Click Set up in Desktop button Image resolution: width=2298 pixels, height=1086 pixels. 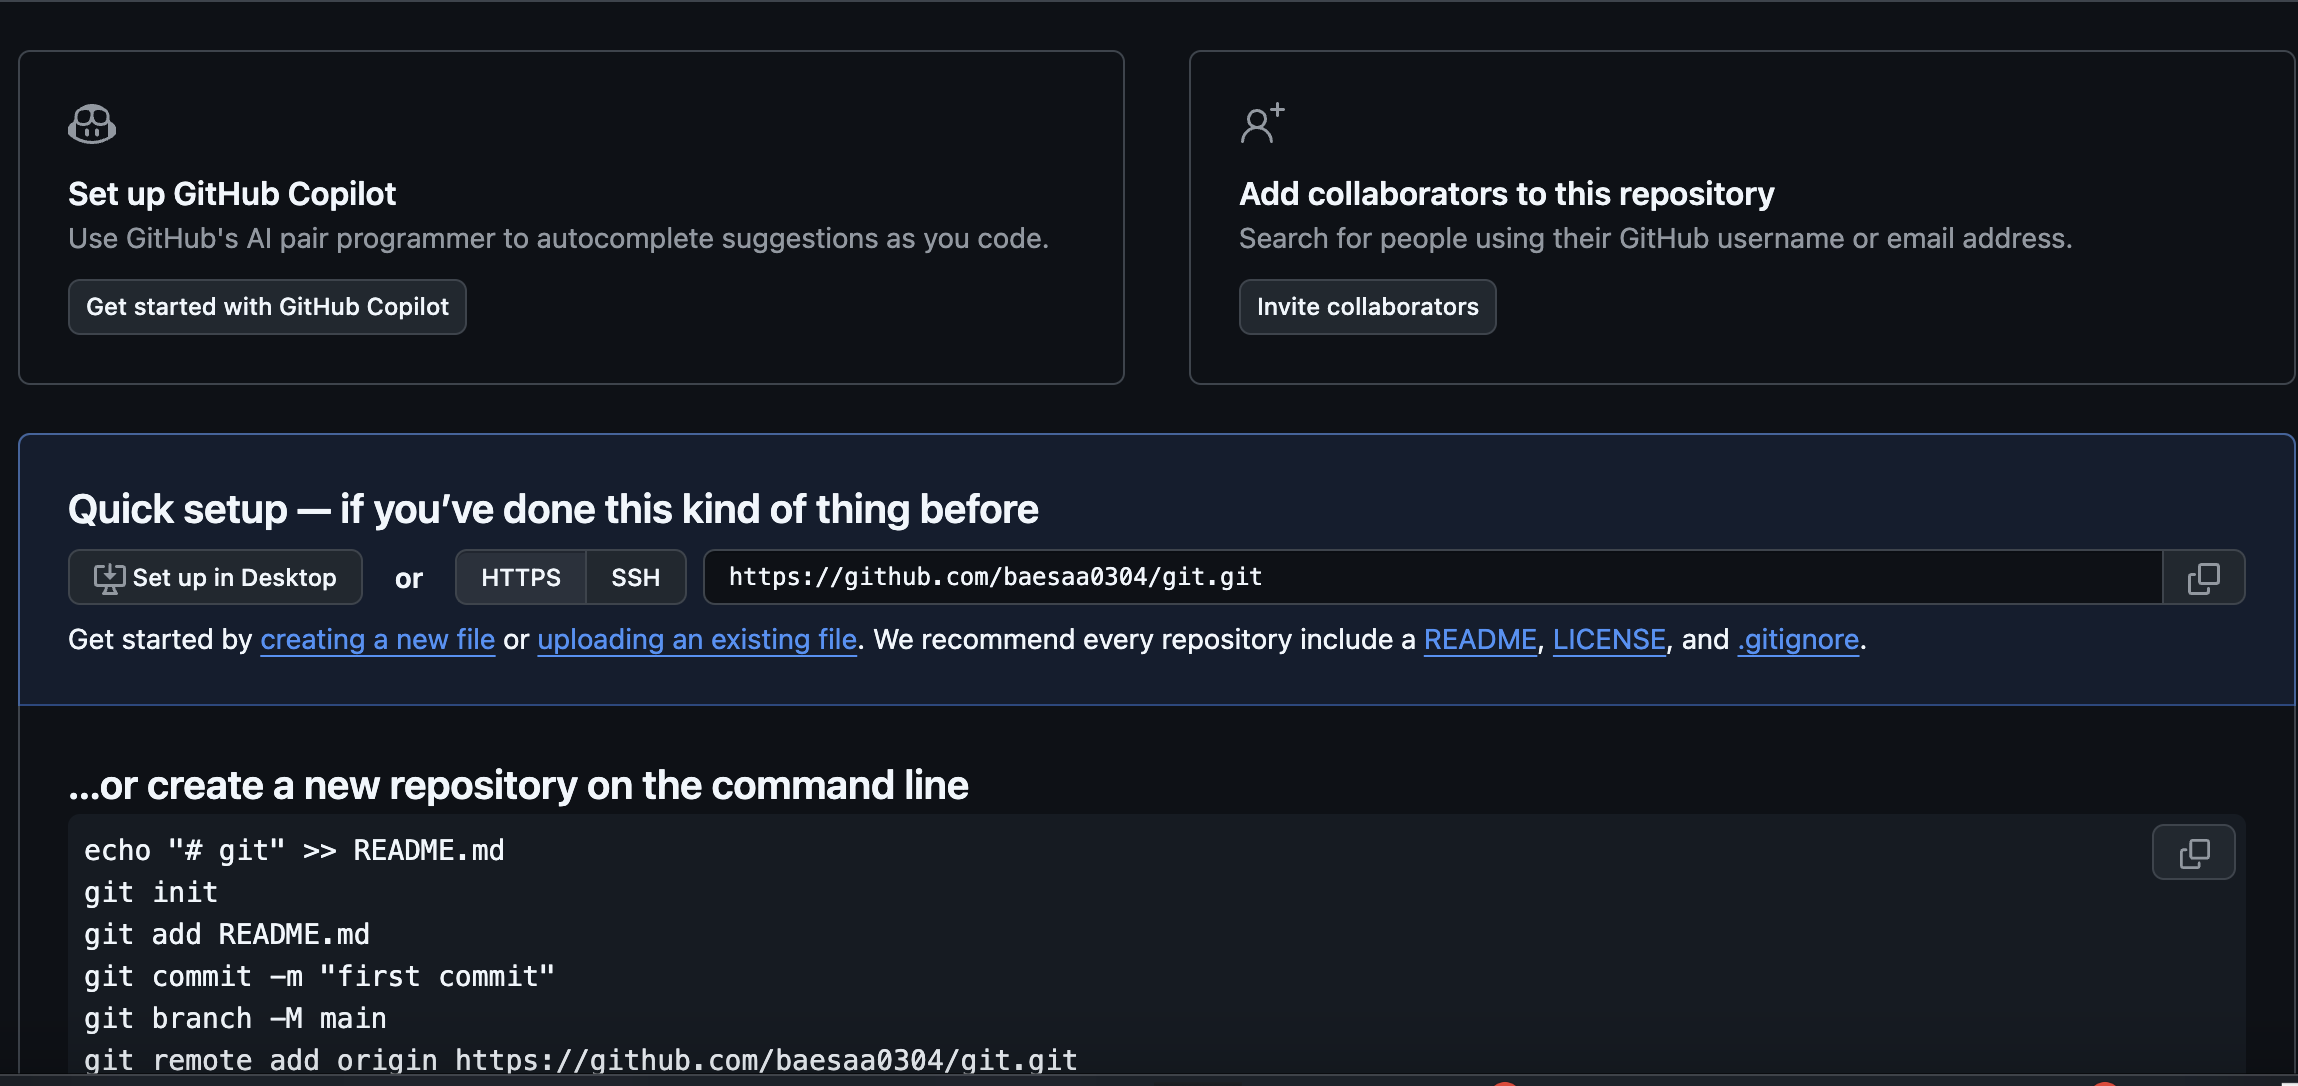(x=215, y=578)
